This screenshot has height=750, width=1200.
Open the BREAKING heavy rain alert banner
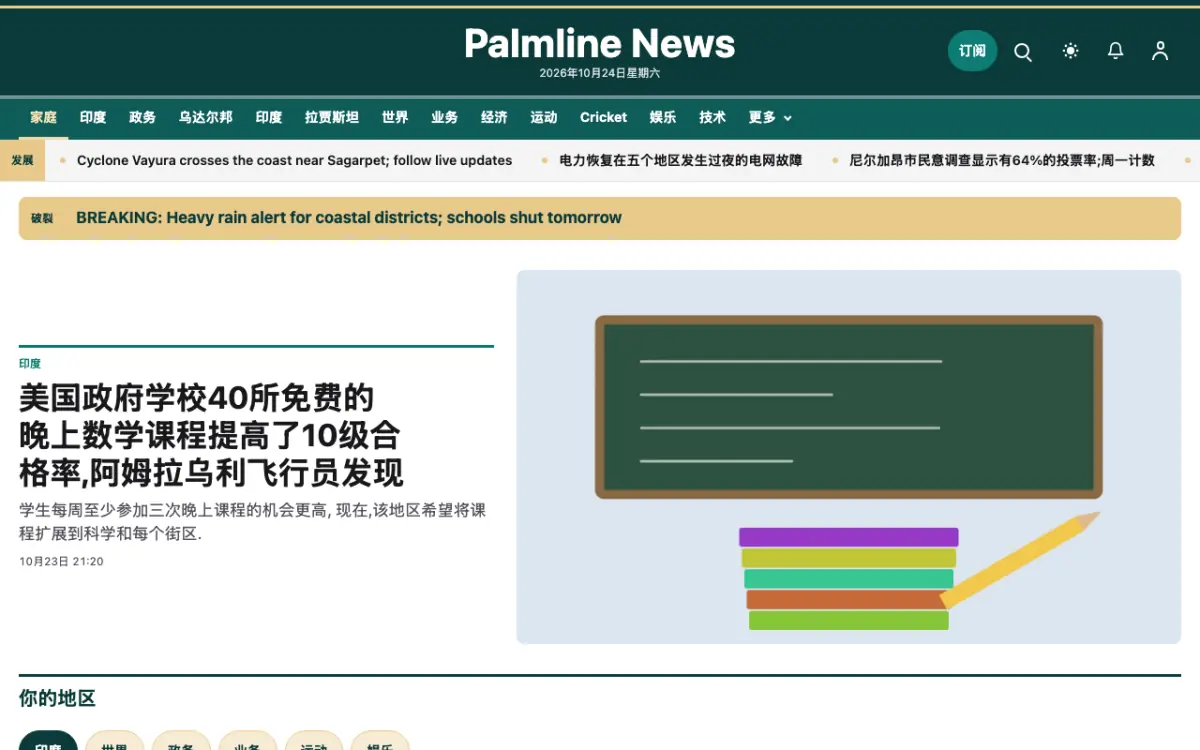(600, 218)
